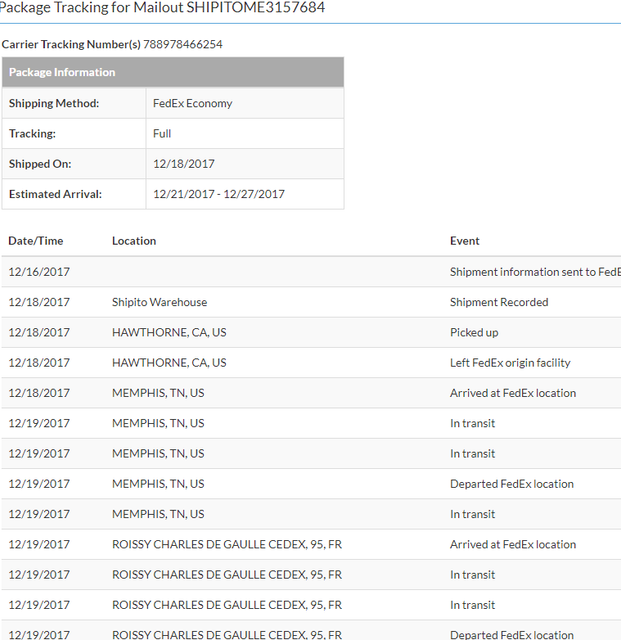Click the Date/Time column header
The width and height of the screenshot is (621, 640).
tap(36, 241)
